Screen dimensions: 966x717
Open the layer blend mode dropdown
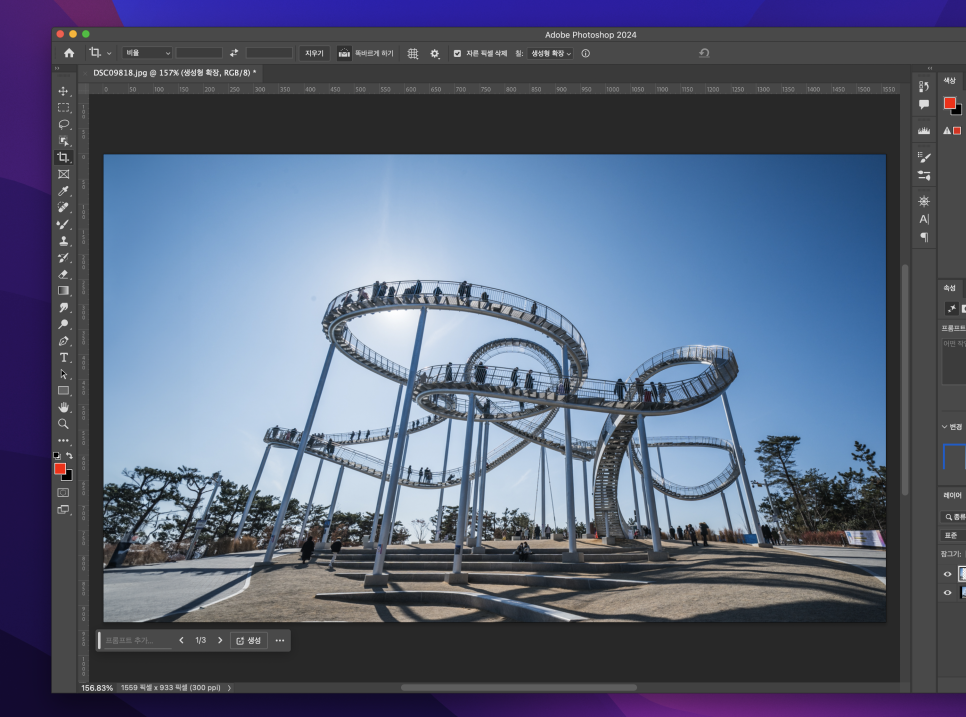pyautogui.click(x=953, y=535)
